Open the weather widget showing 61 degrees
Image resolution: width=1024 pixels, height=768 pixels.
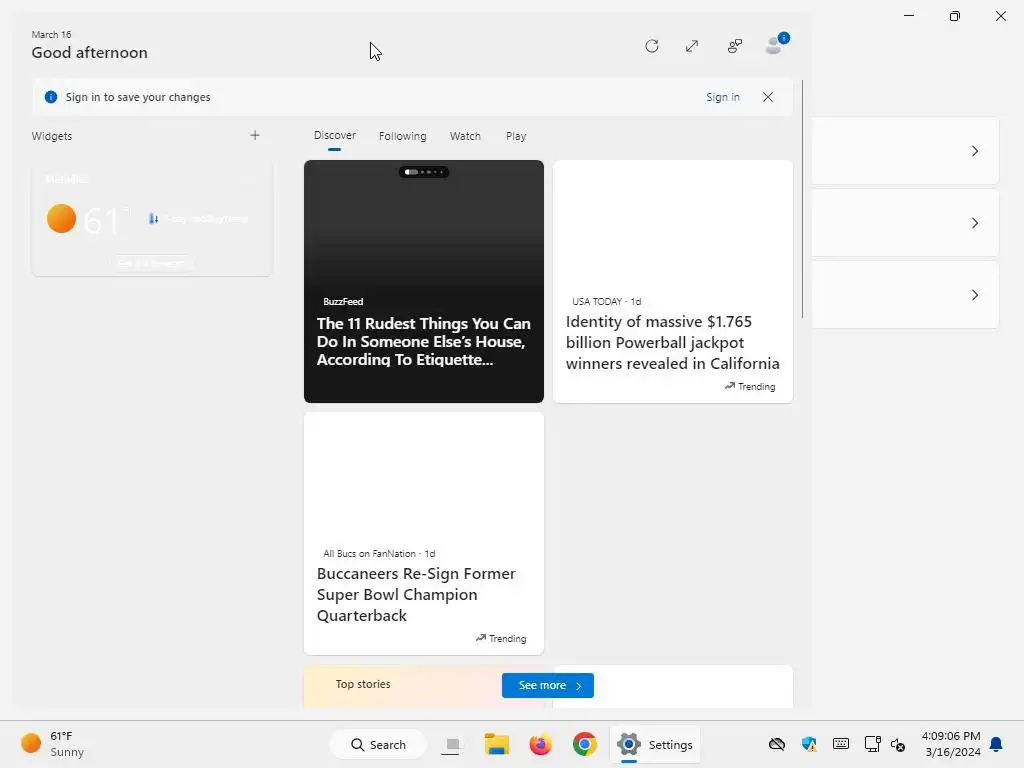pyautogui.click(x=152, y=220)
